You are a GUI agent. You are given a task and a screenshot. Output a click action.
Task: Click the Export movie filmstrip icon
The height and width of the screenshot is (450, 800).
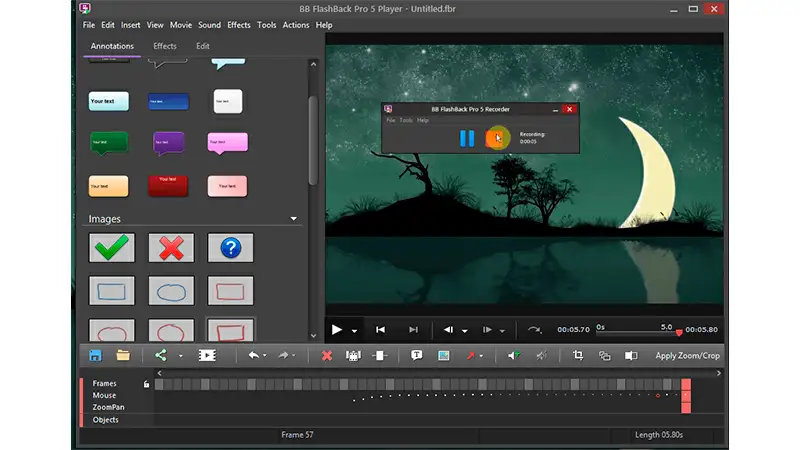point(207,355)
